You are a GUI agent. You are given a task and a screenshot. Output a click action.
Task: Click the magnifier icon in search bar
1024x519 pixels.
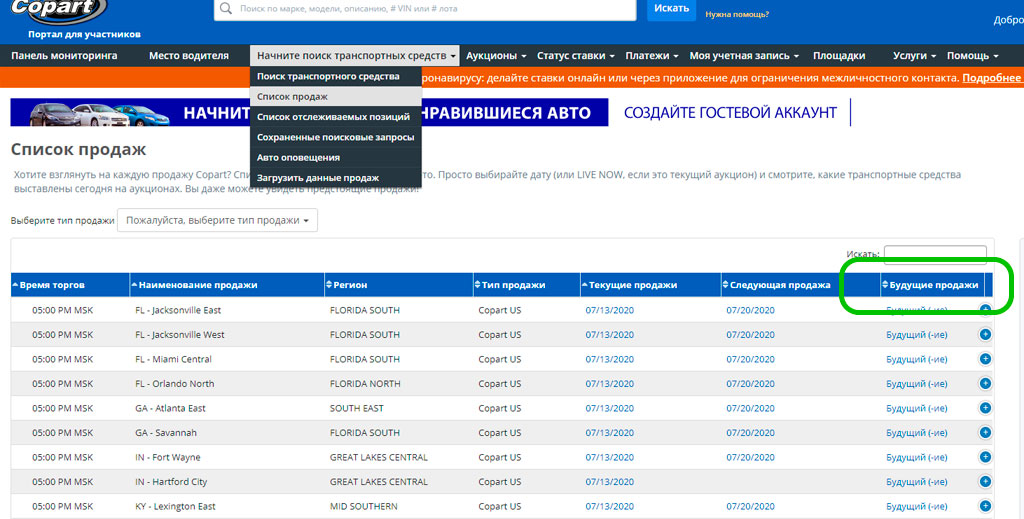[x=226, y=8]
